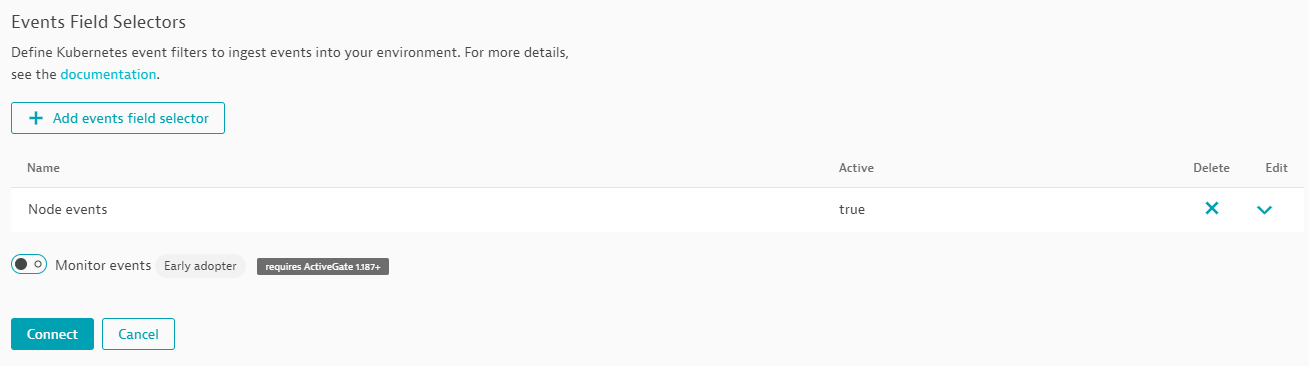Click the Monitor events label text

pos(103,265)
